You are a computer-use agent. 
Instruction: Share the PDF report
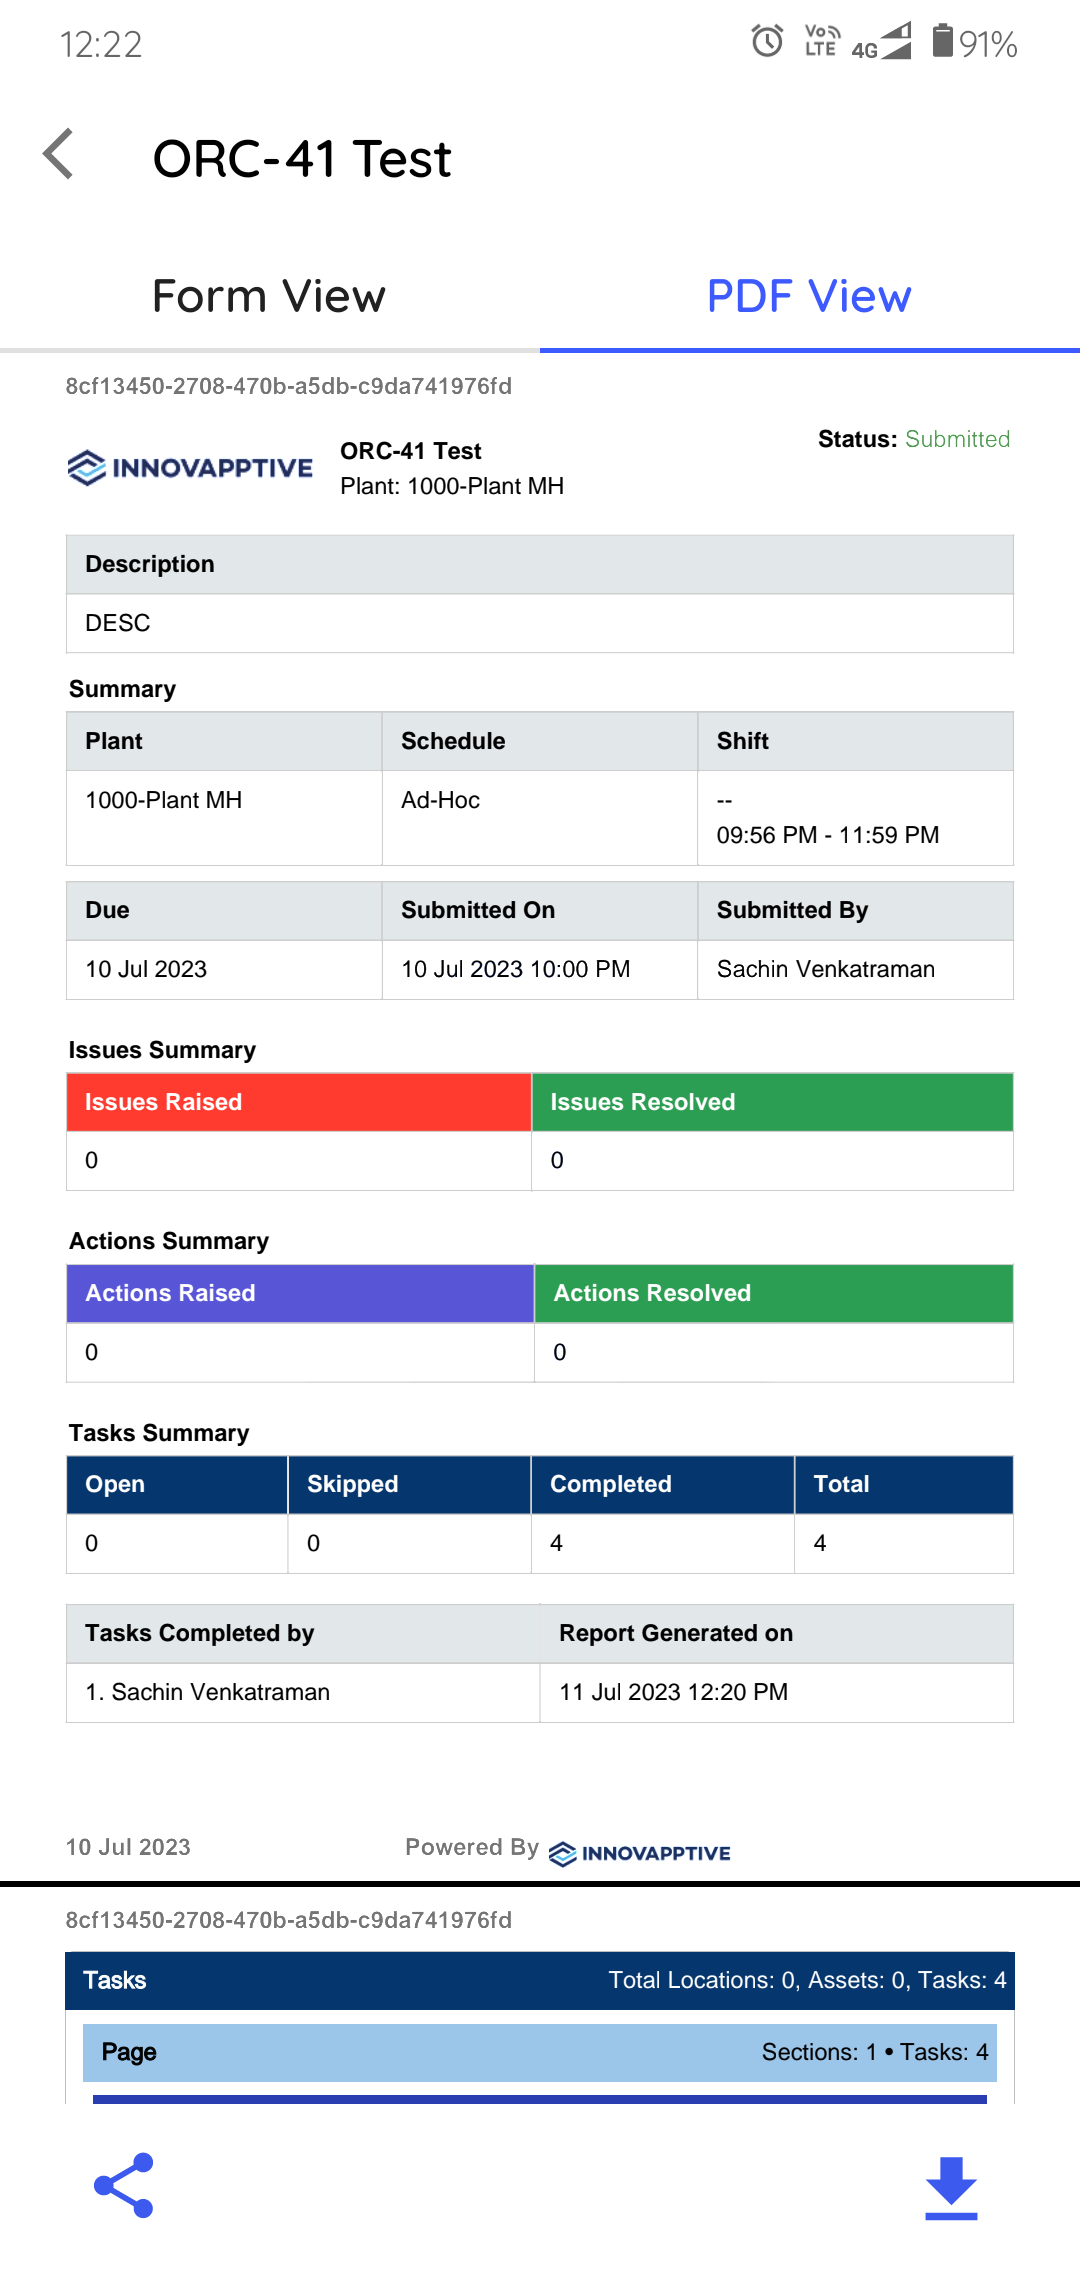pos(124,2185)
